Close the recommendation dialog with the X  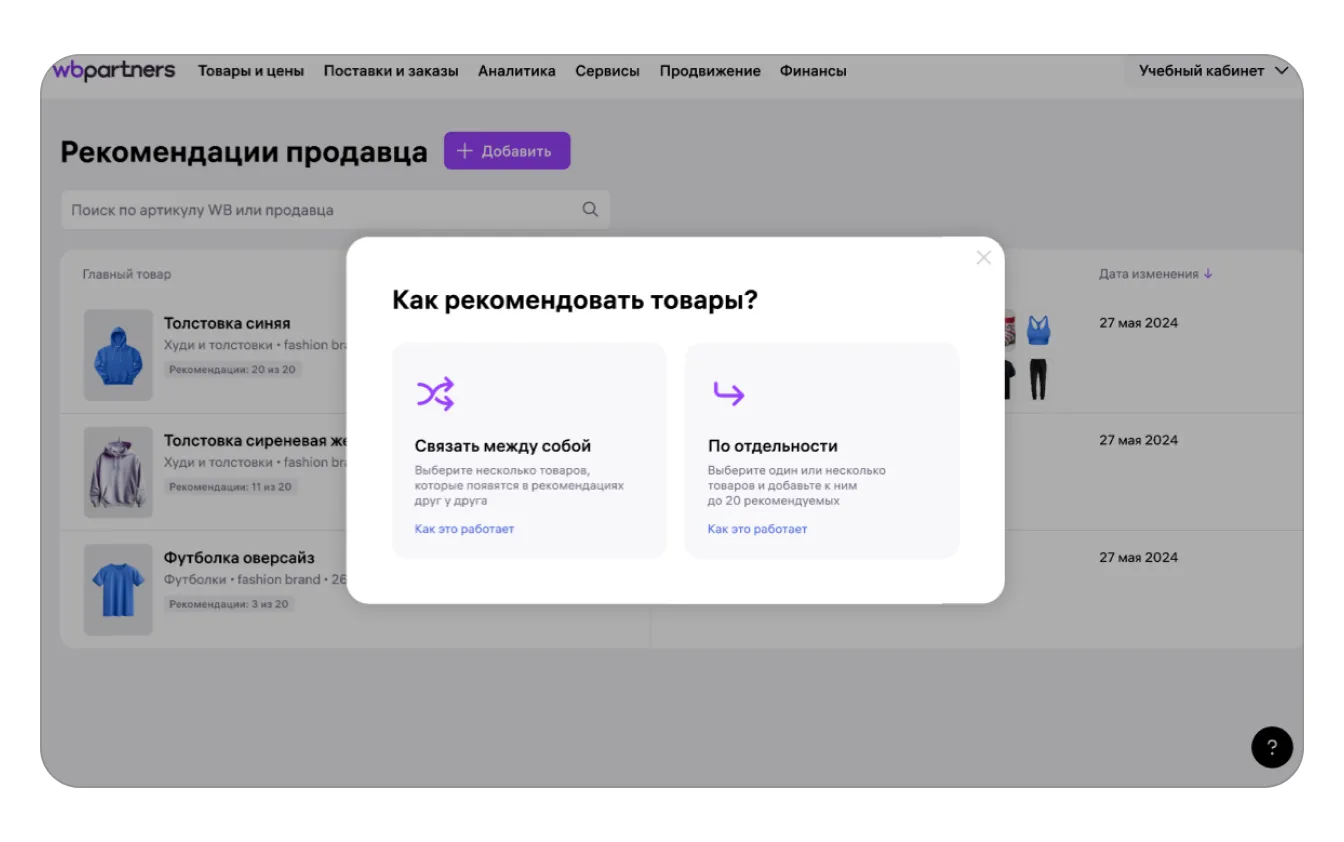click(983, 258)
